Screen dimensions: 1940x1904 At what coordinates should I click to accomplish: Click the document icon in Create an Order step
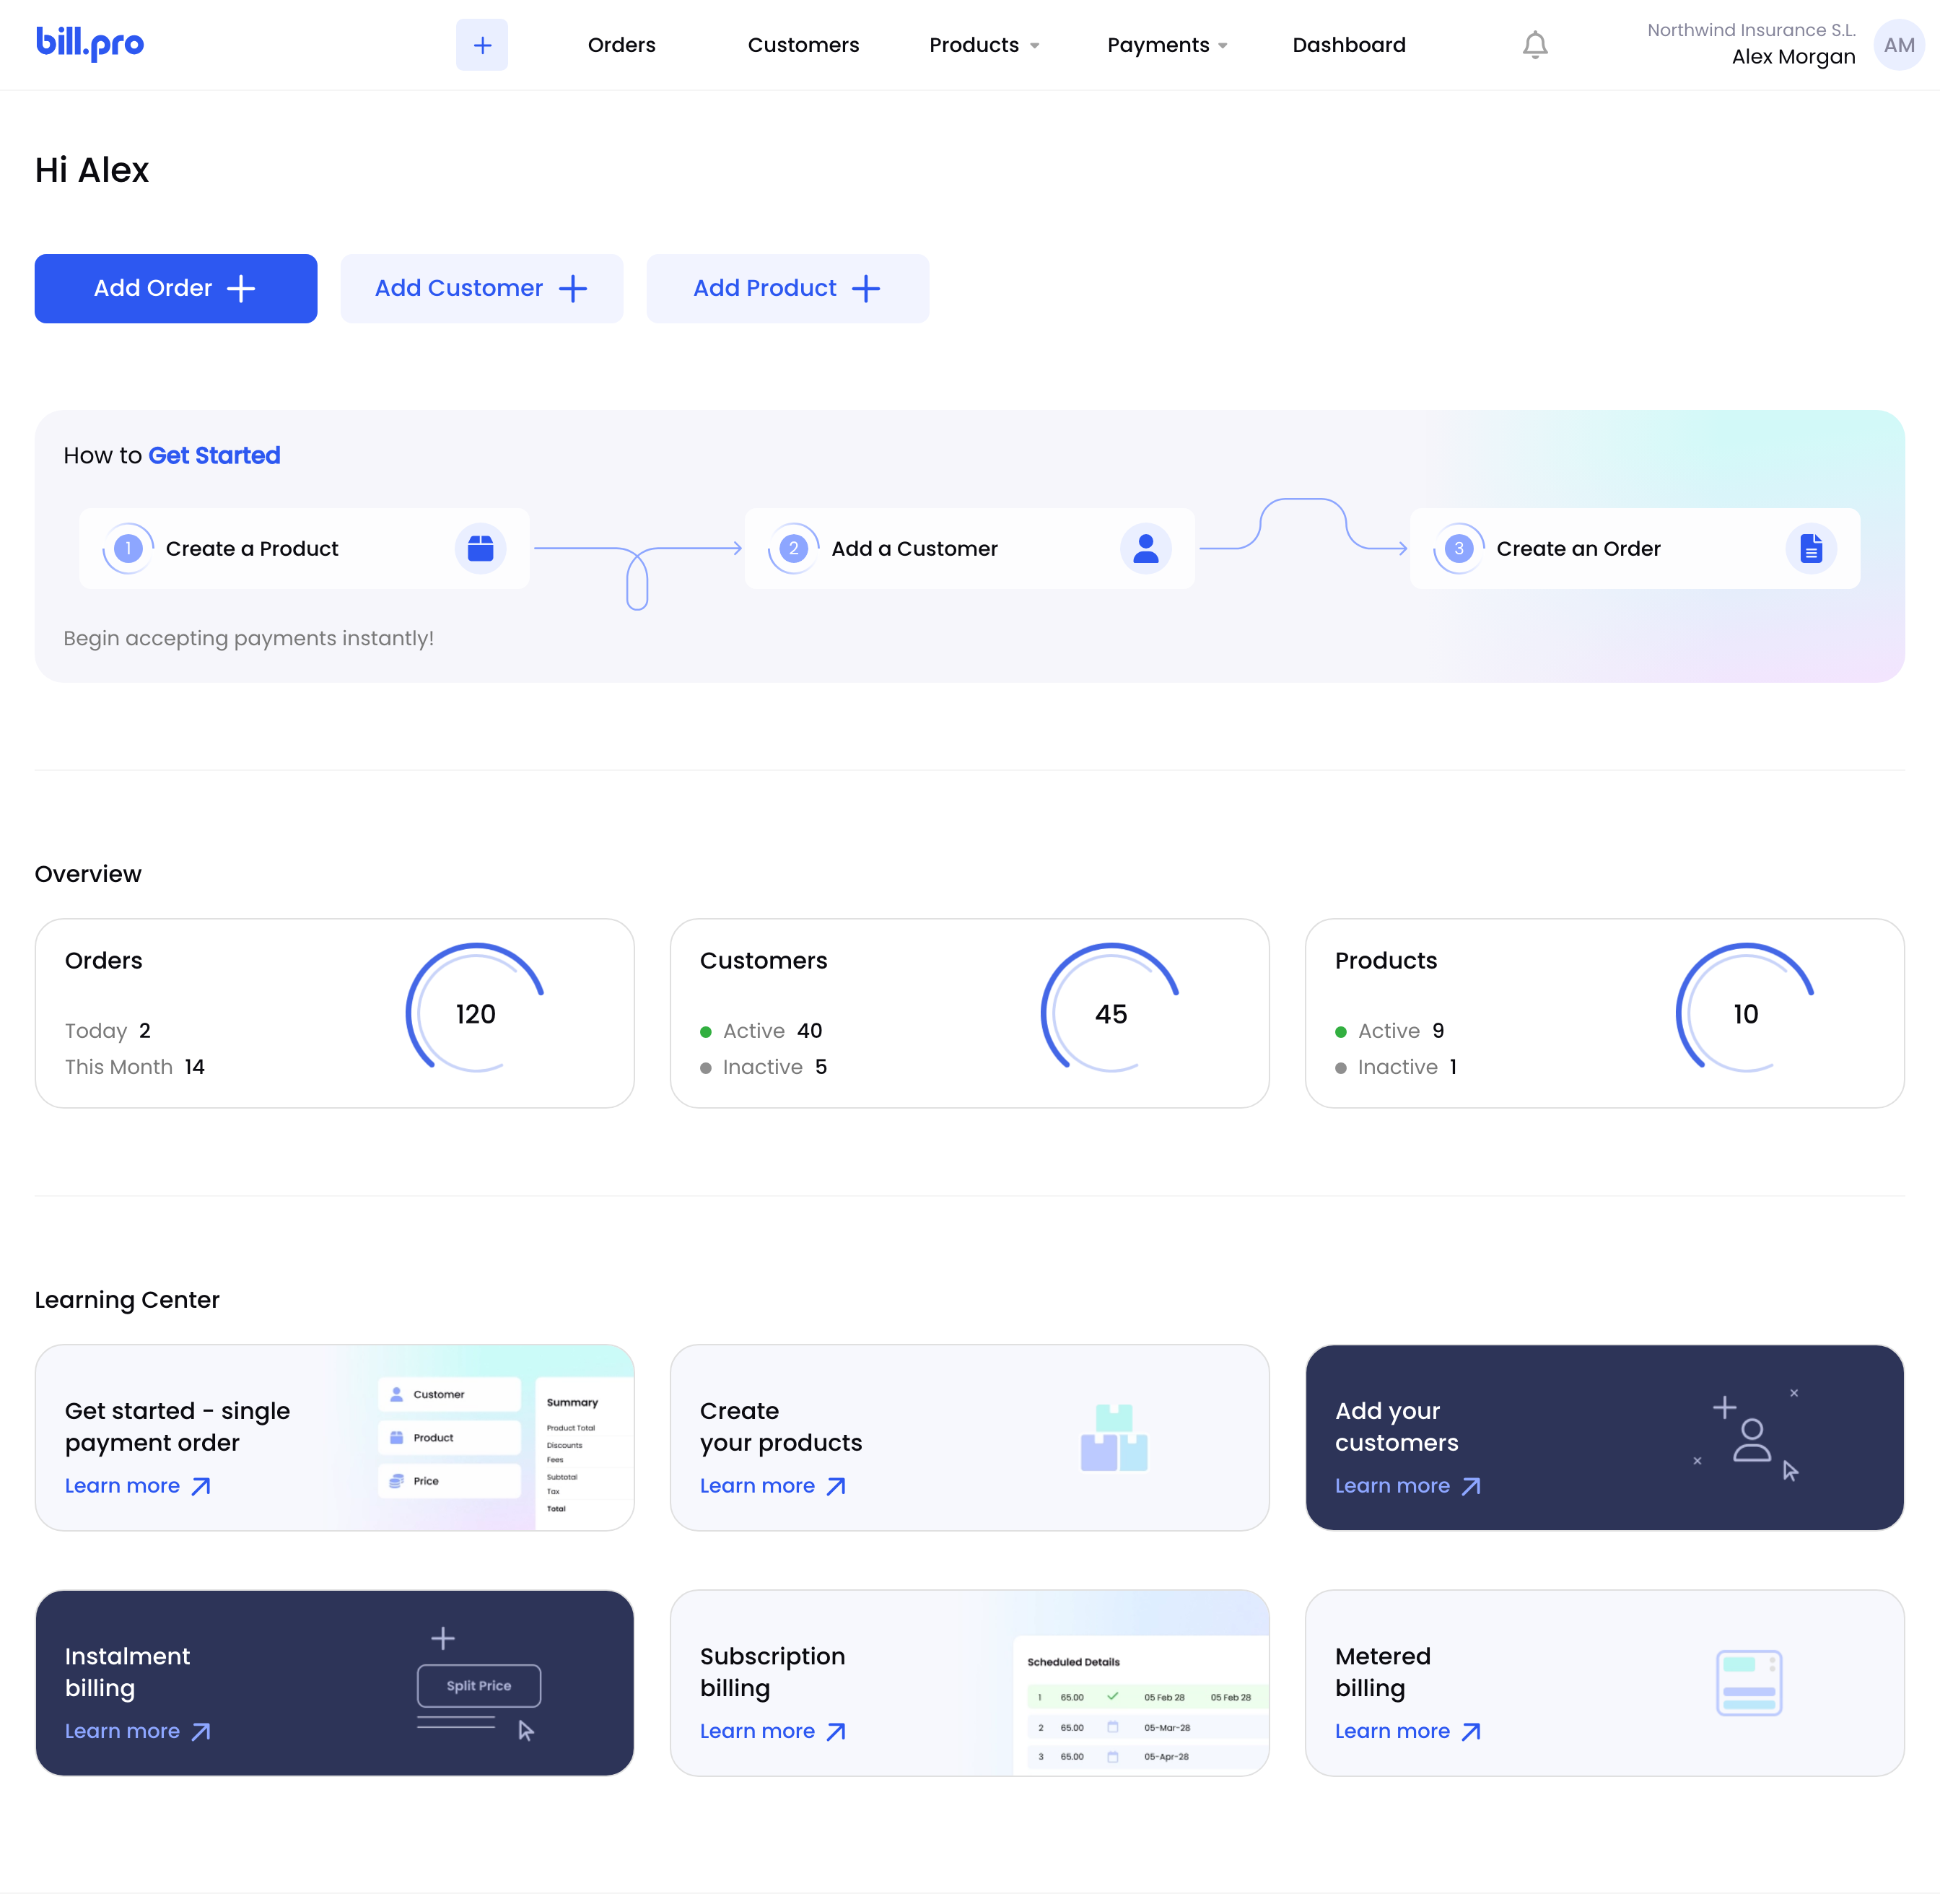[x=1811, y=548]
